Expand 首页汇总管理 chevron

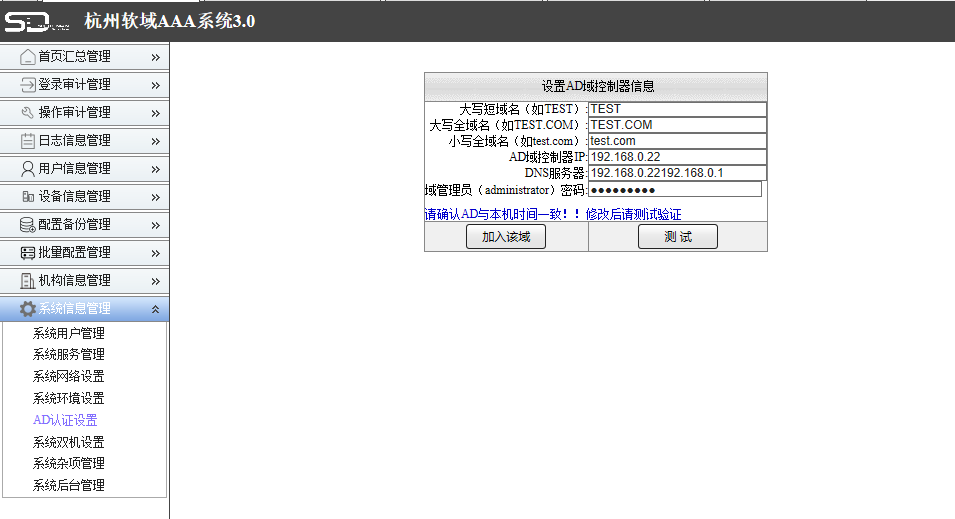[x=155, y=57]
